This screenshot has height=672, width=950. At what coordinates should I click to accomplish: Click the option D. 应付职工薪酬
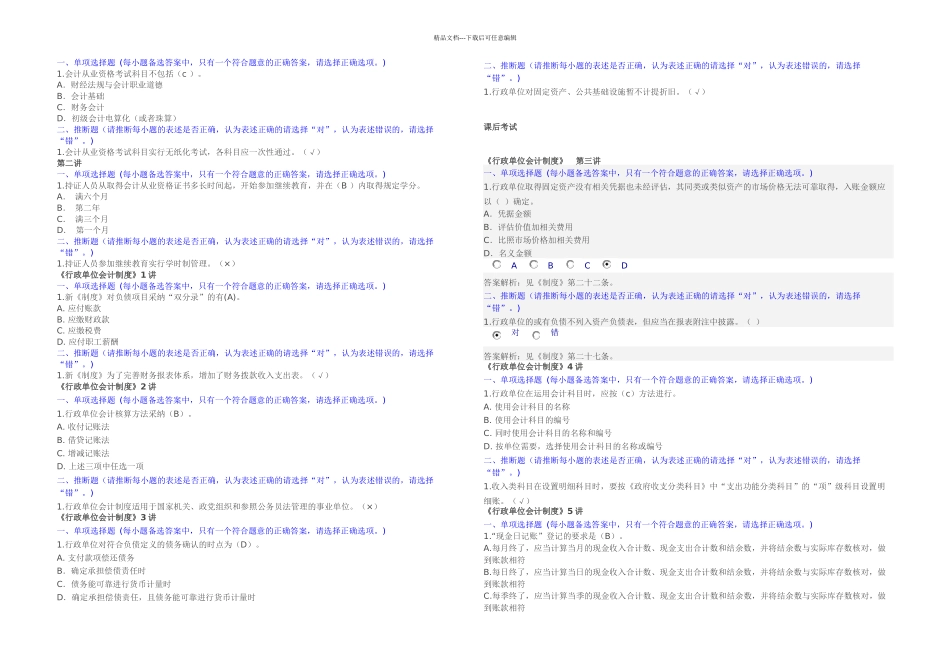click(88, 342)
